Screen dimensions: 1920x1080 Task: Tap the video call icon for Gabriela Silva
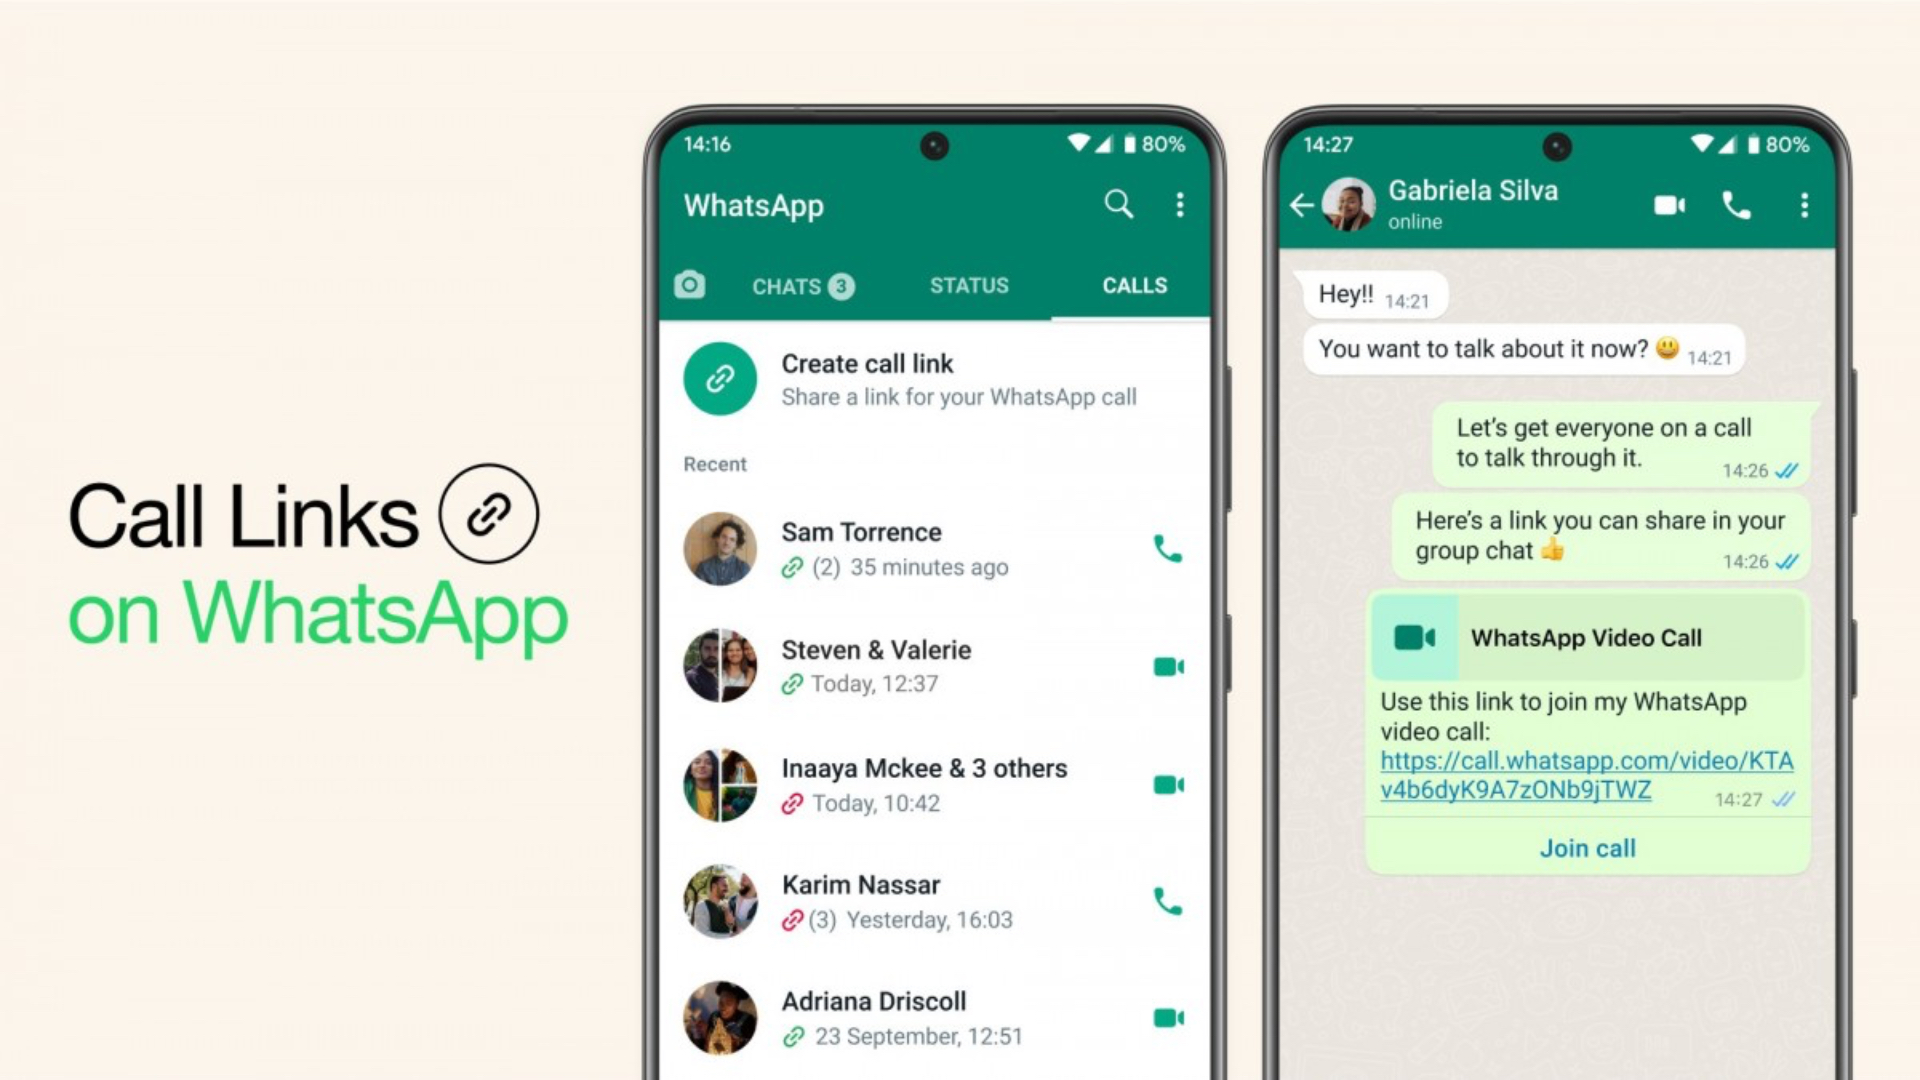1664,204
